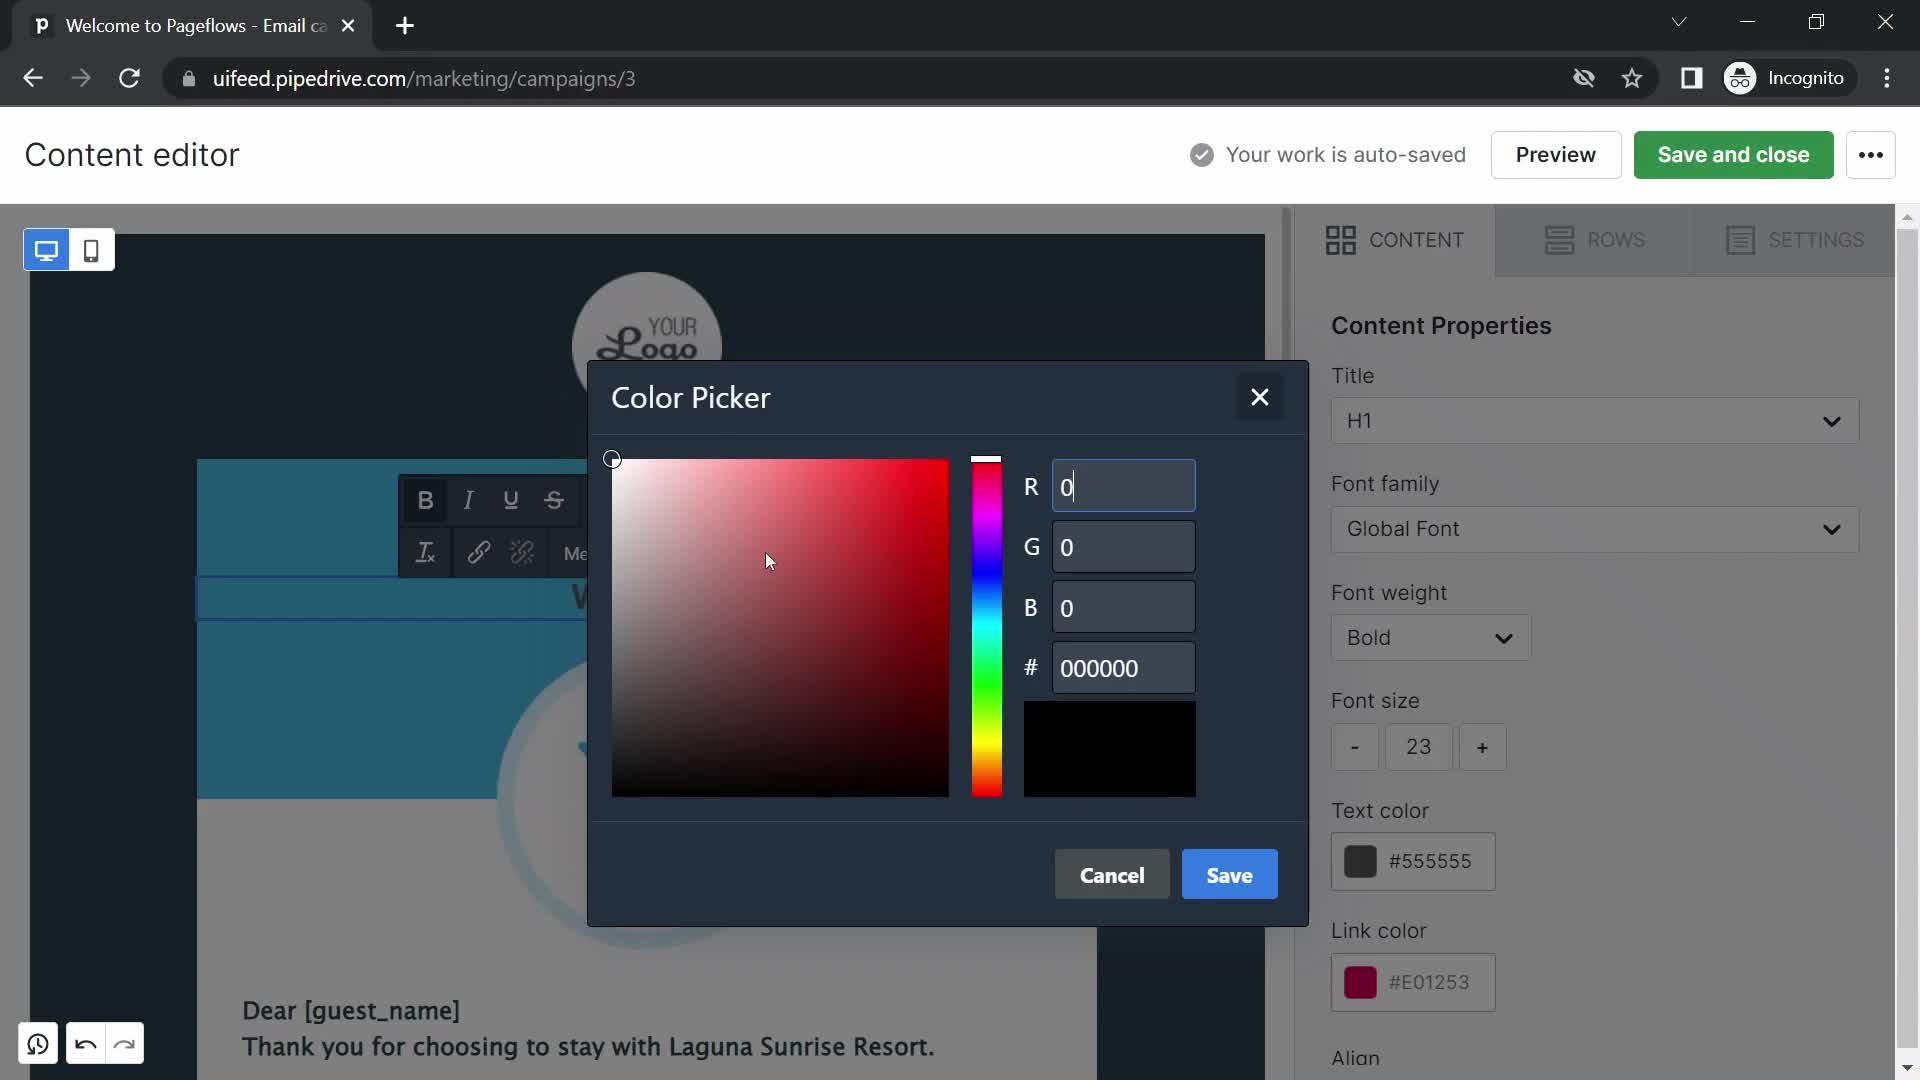Toggle undo action button

point(83,1043)
